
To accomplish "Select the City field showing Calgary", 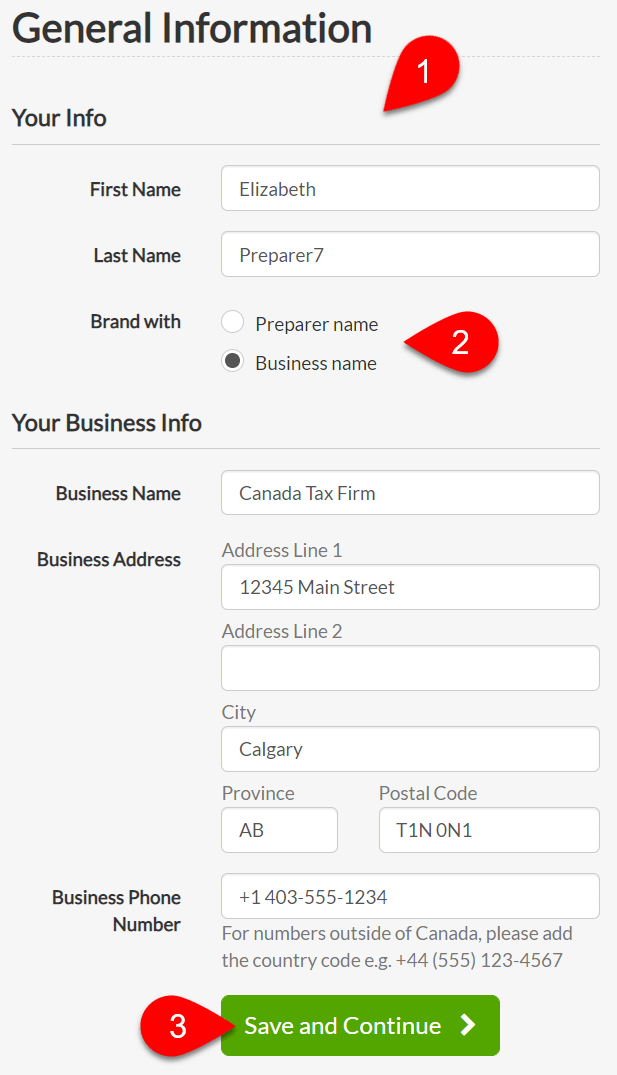I will coord(410,749).
